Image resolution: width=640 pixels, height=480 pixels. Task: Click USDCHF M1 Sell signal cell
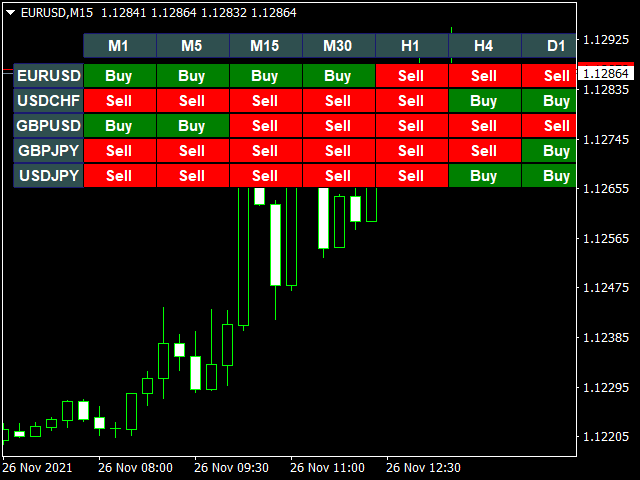coord(120,100)
